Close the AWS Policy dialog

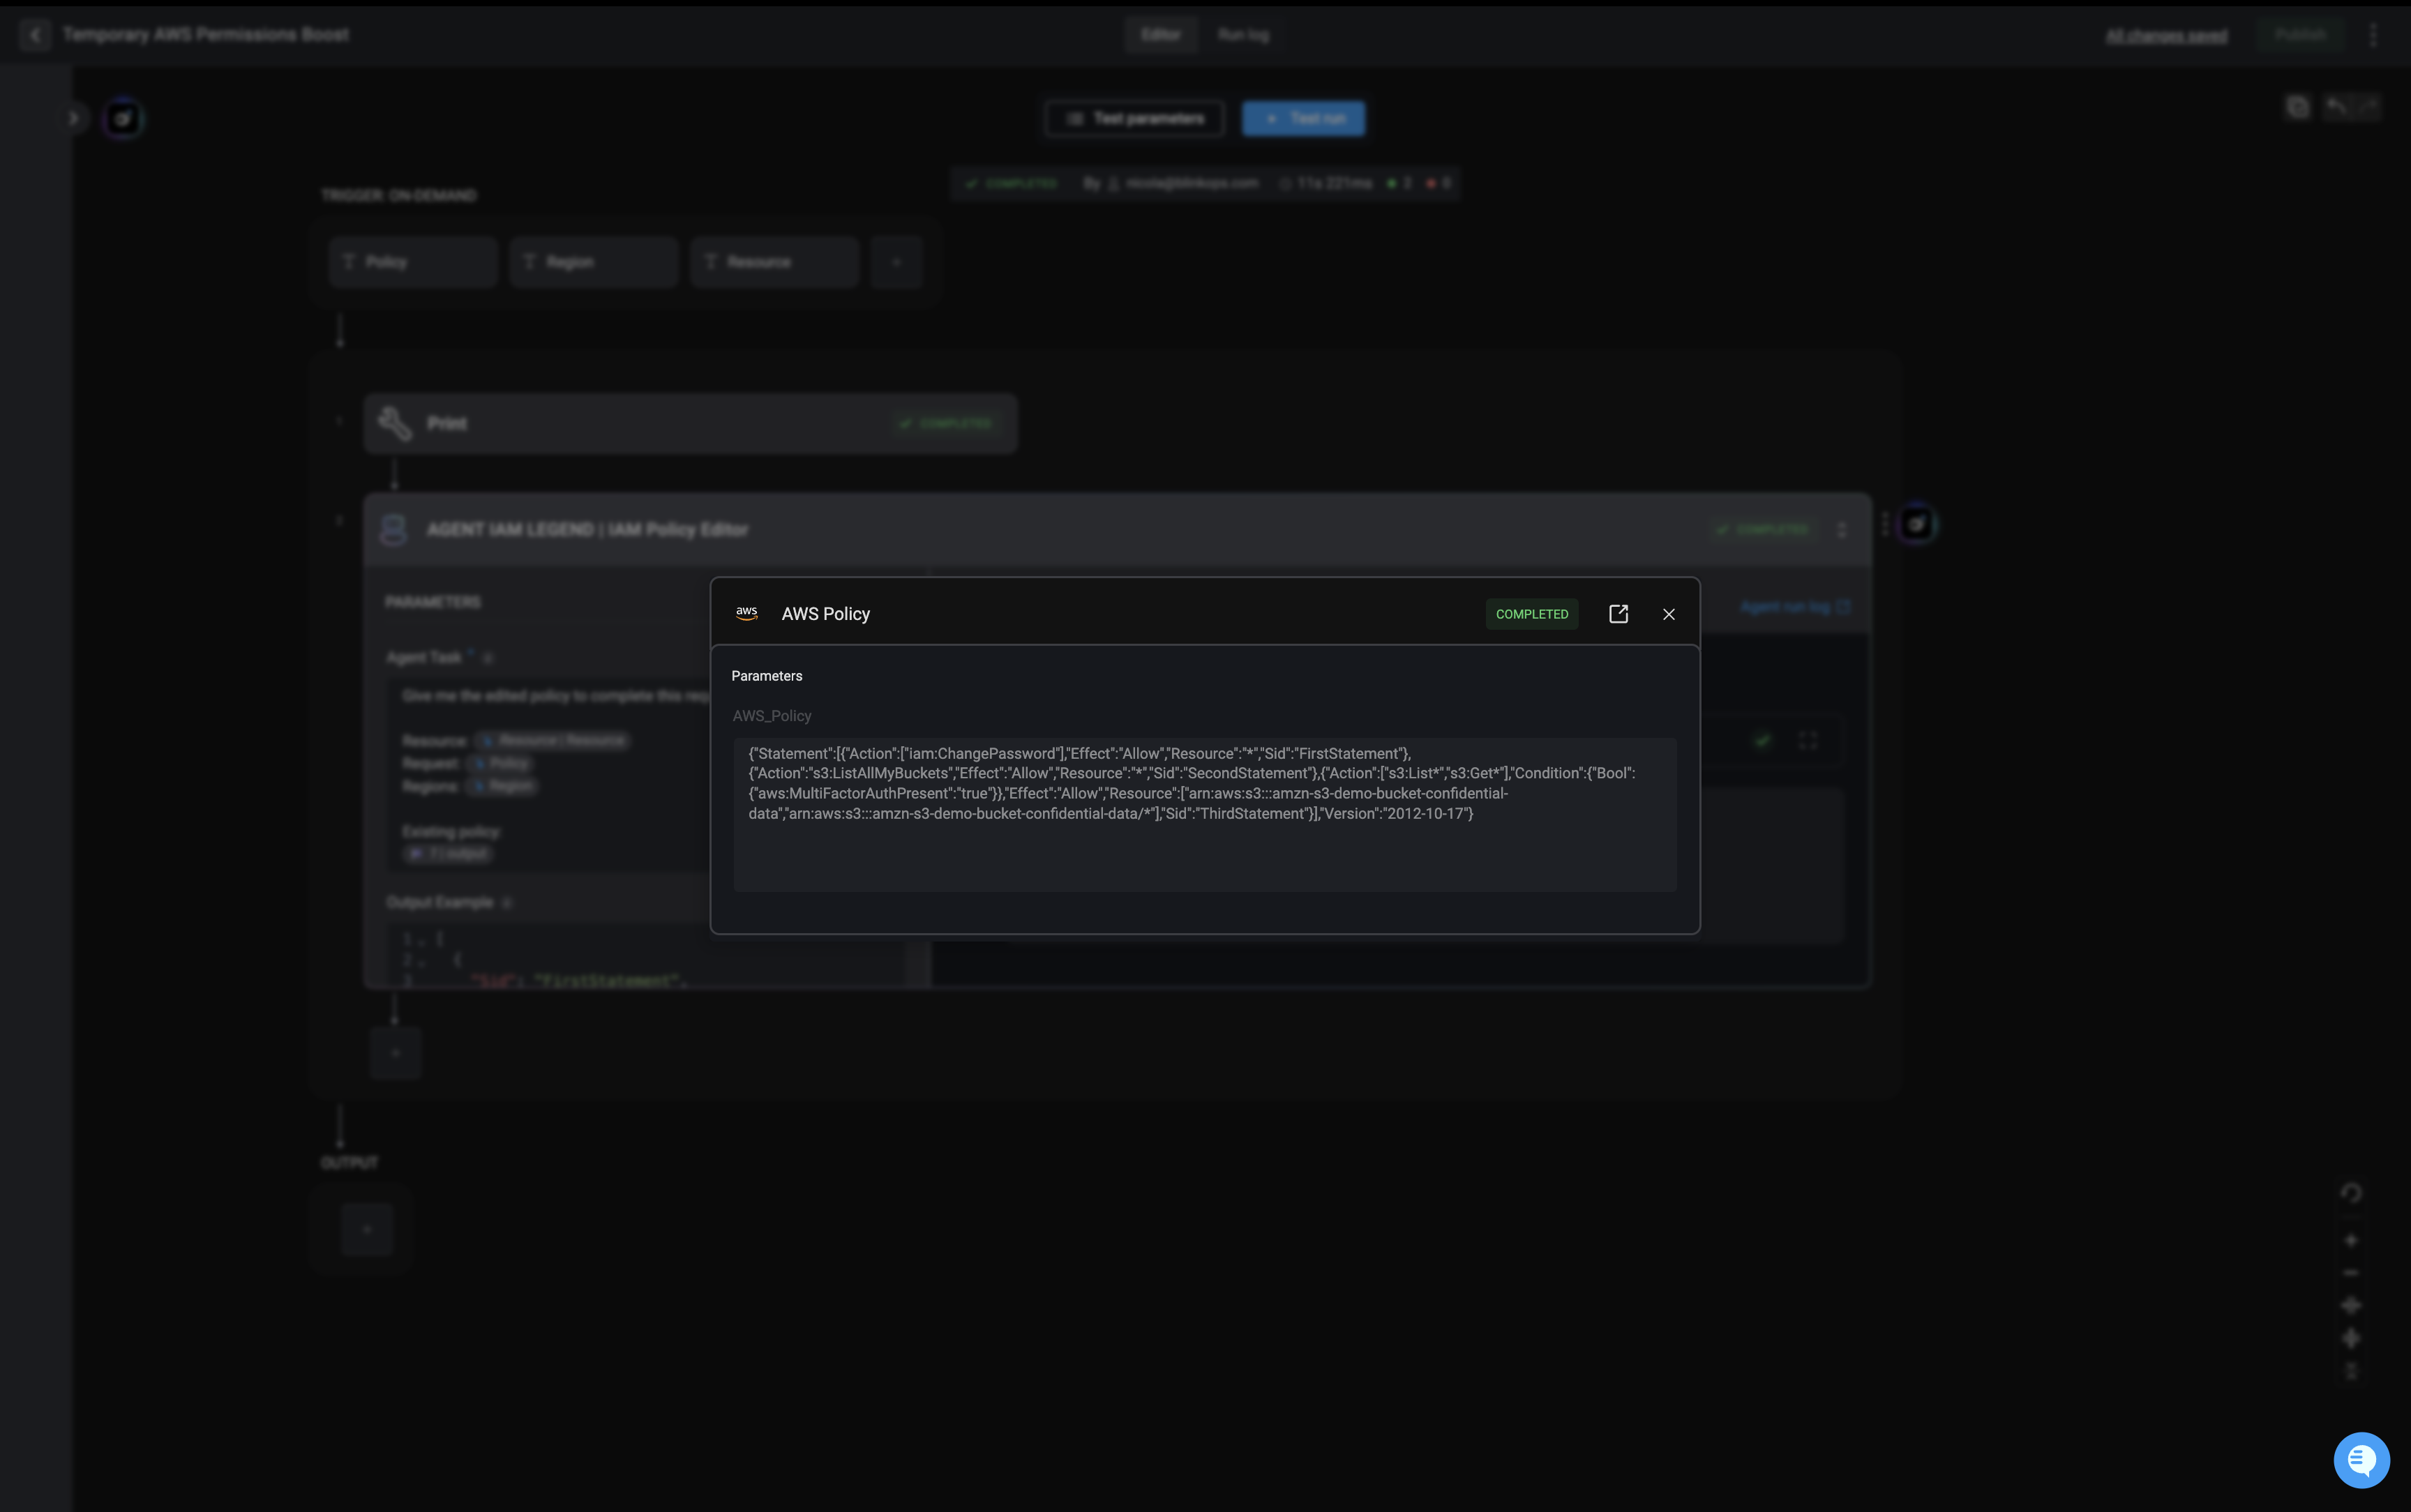click(1668, 614)
